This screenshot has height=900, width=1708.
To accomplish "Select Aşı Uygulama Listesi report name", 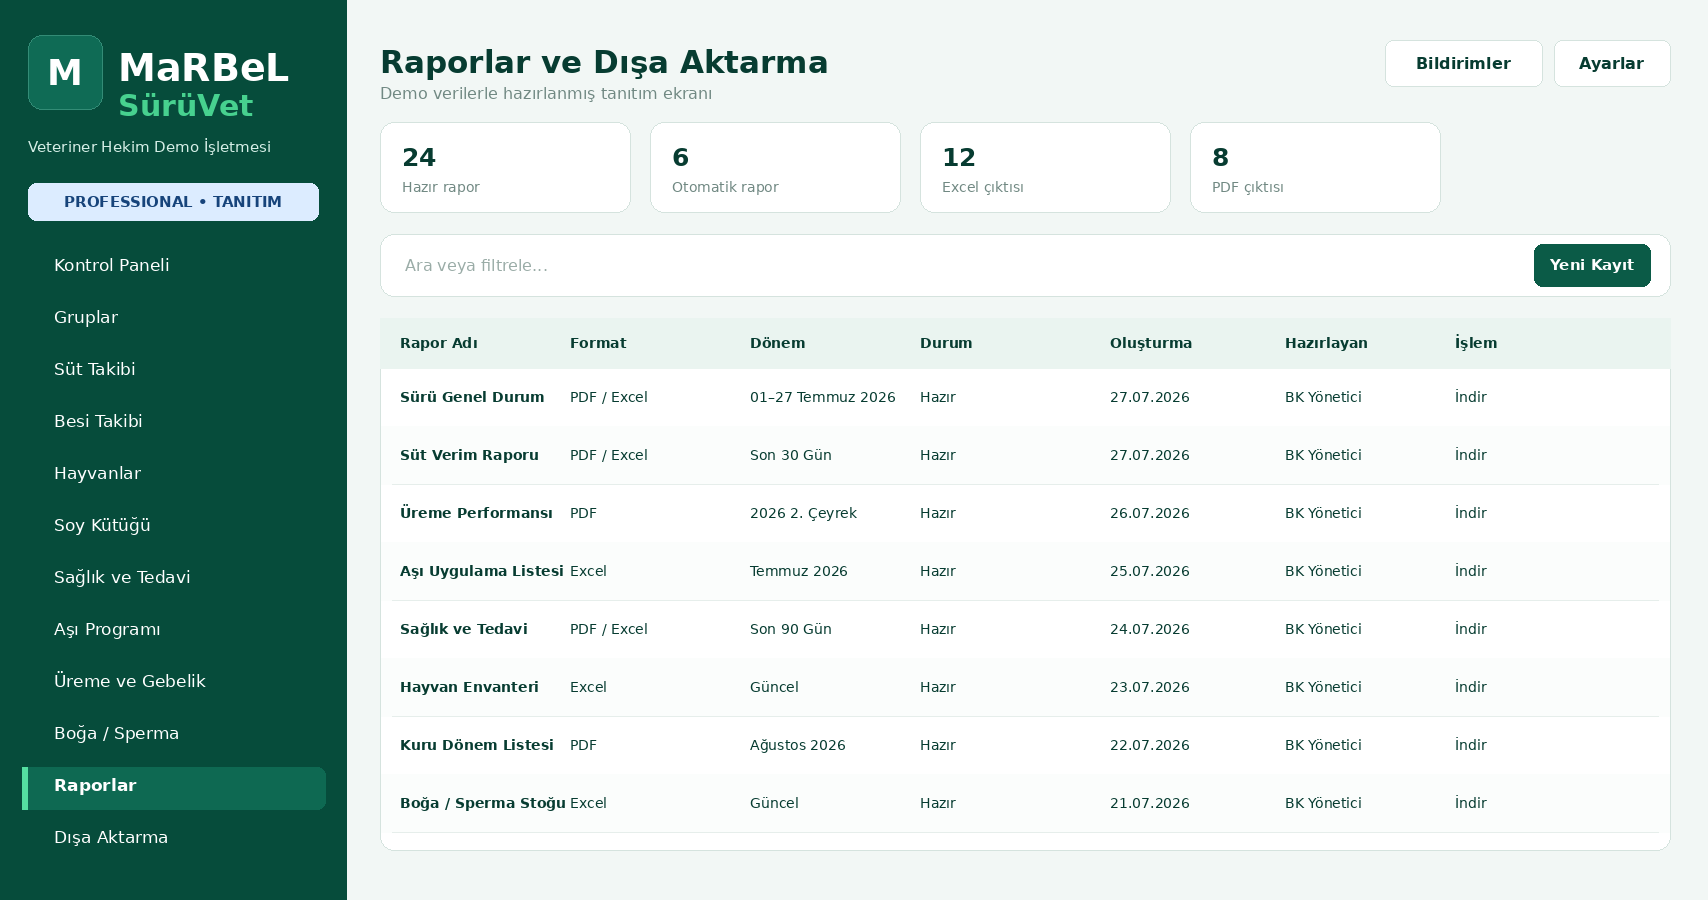I will [482, 571].
